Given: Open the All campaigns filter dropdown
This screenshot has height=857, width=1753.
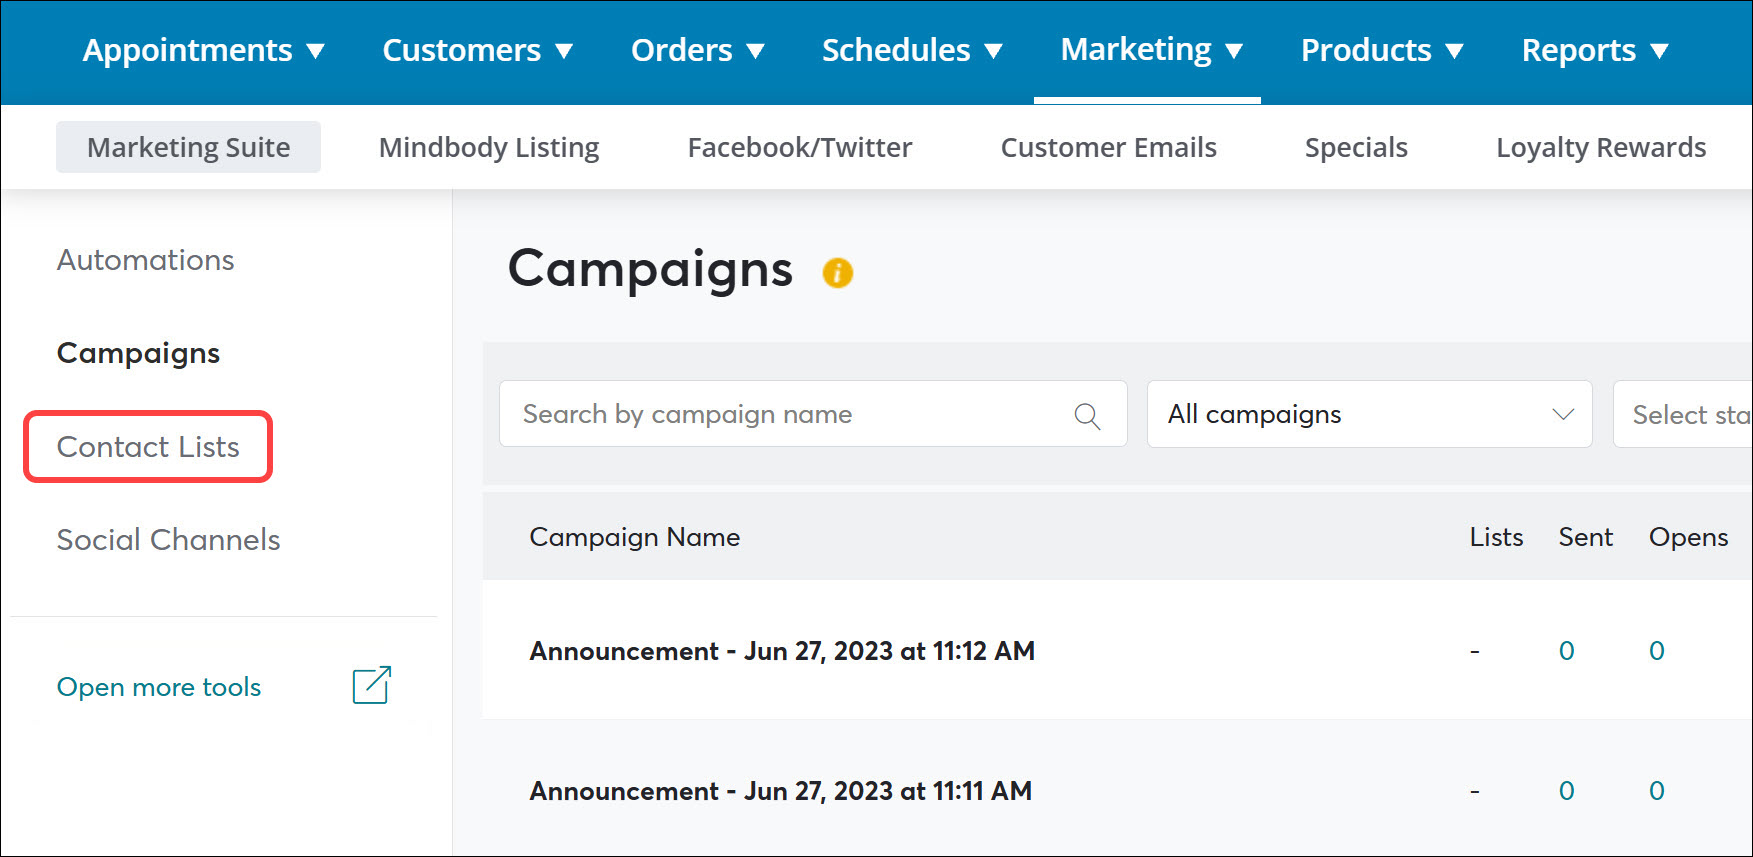Looking at the screenshot, I should (x=1368, y=414).
